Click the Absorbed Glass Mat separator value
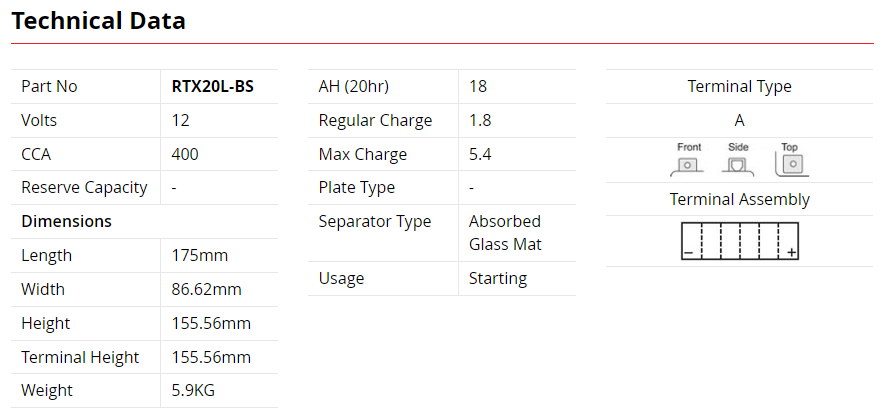896x418 pixels. 505,232
